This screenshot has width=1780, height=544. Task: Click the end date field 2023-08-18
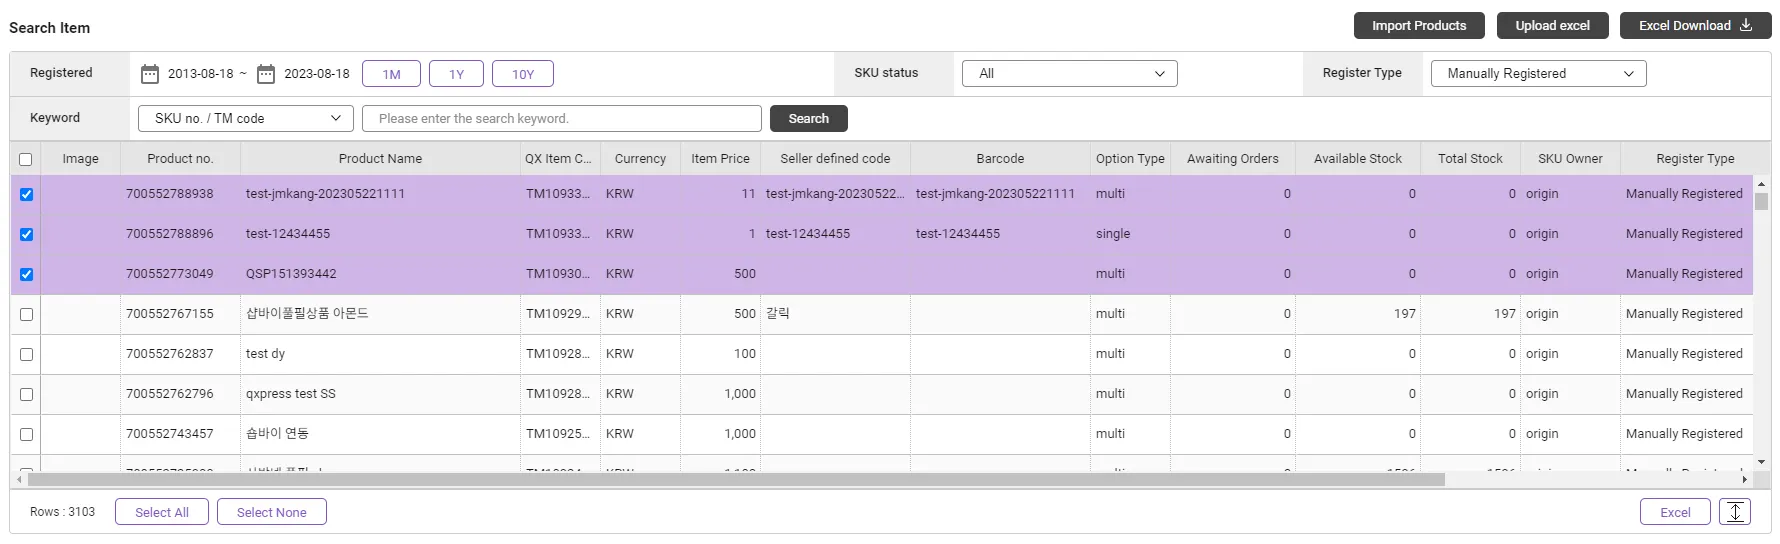pyautogui.click(x=317, y=74)
